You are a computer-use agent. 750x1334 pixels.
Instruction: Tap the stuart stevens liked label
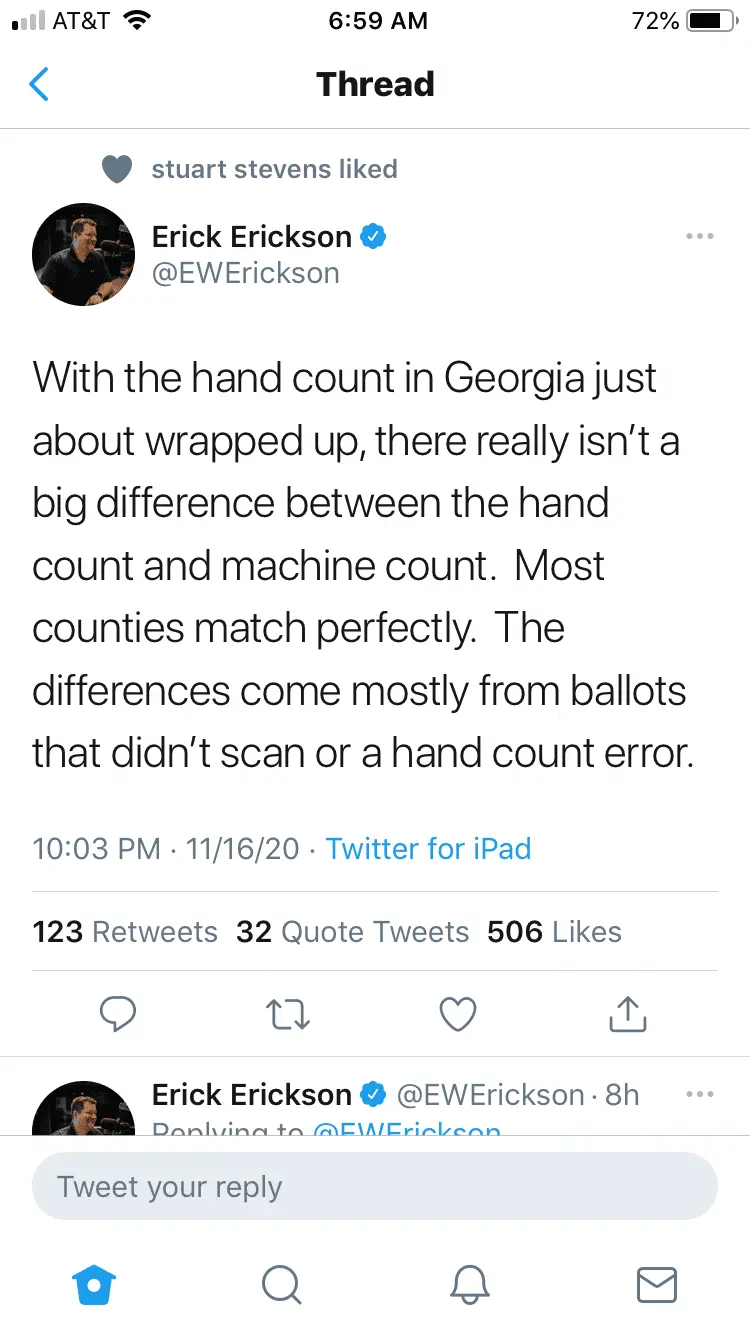[x=273, y=169]
